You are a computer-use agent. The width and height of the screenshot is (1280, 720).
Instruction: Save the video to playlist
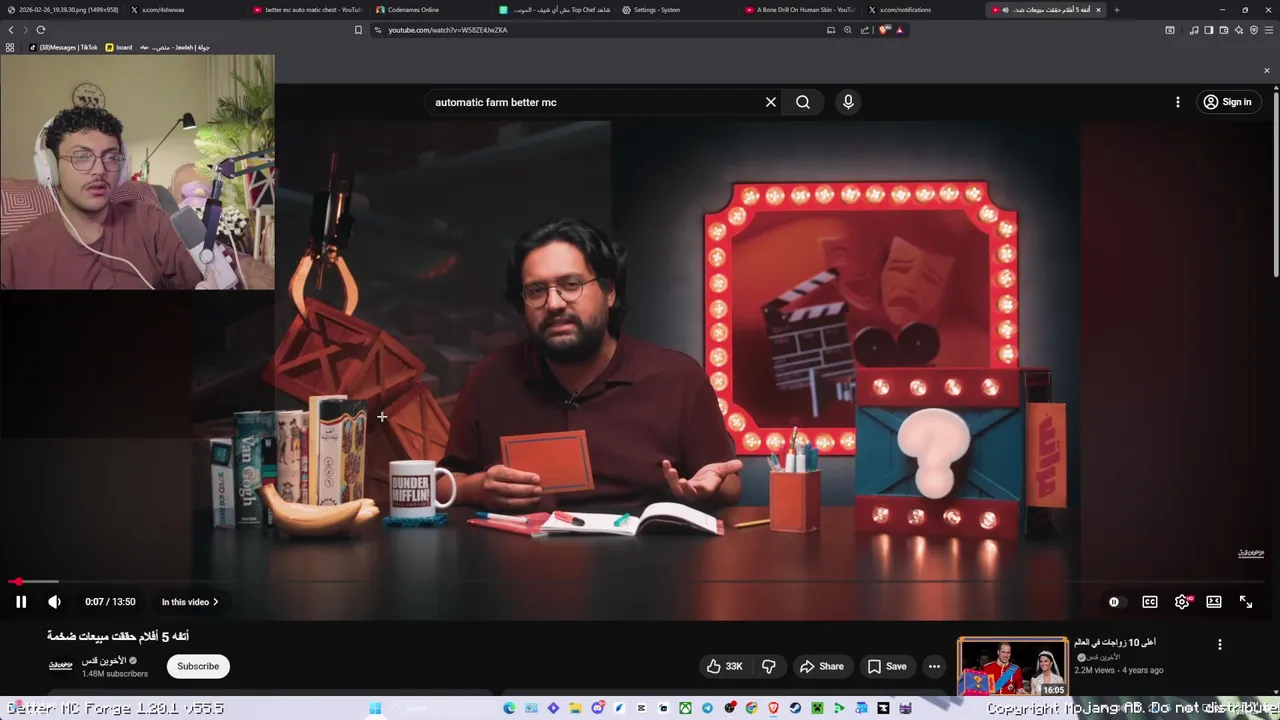point(887,666)
